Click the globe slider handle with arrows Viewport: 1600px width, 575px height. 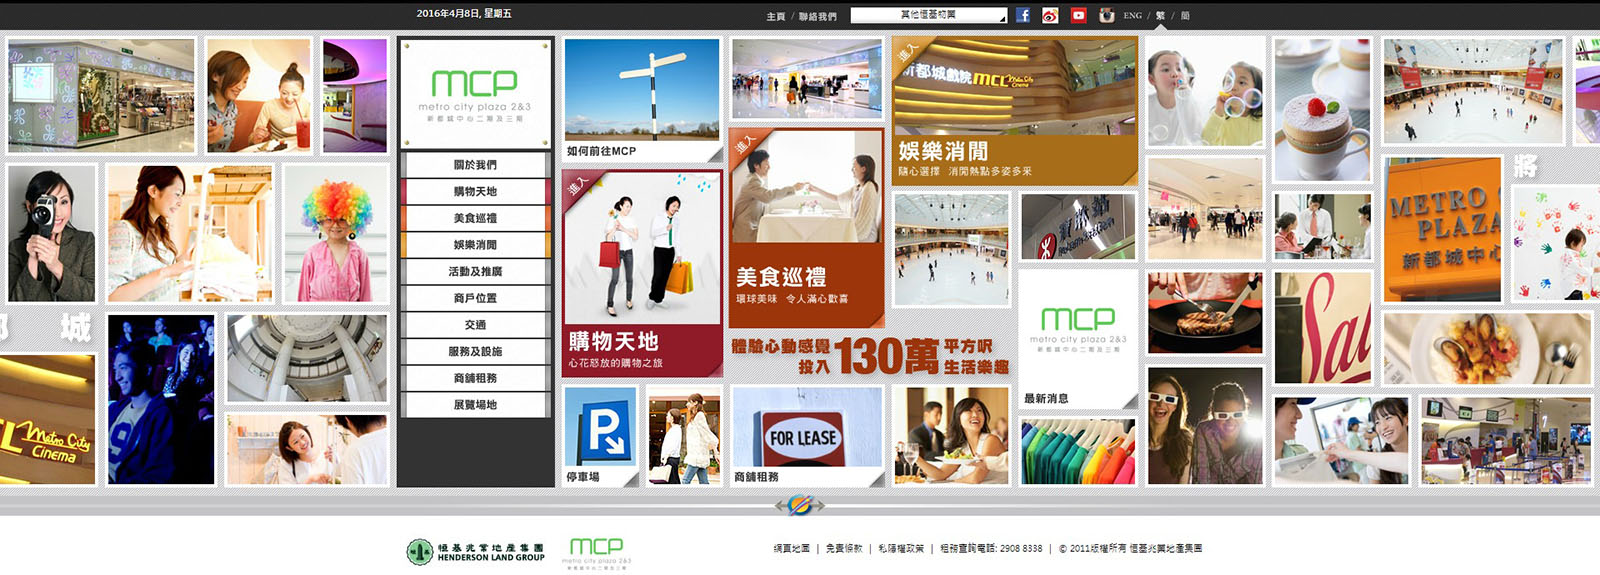click(799, 505)
